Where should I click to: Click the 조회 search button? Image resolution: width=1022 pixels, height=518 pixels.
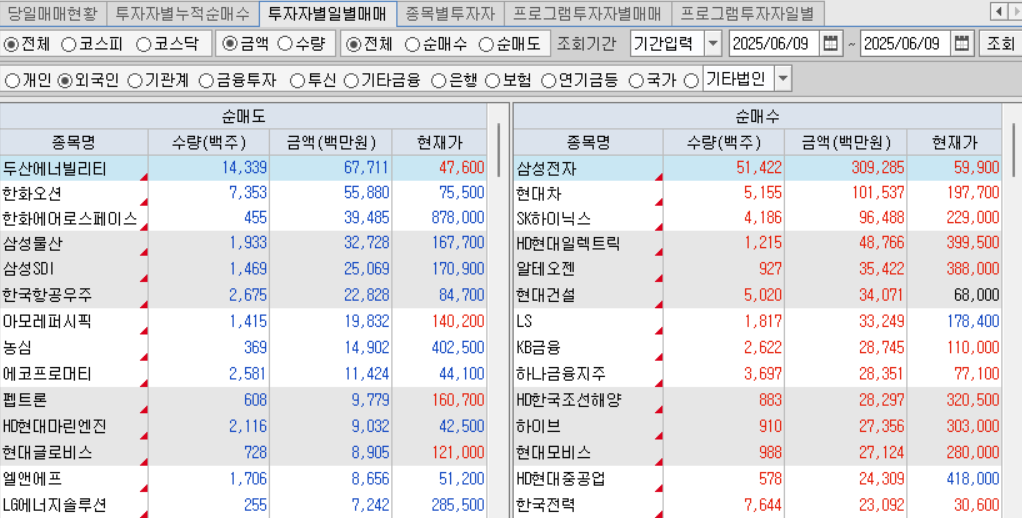[x=1000, y=44]
